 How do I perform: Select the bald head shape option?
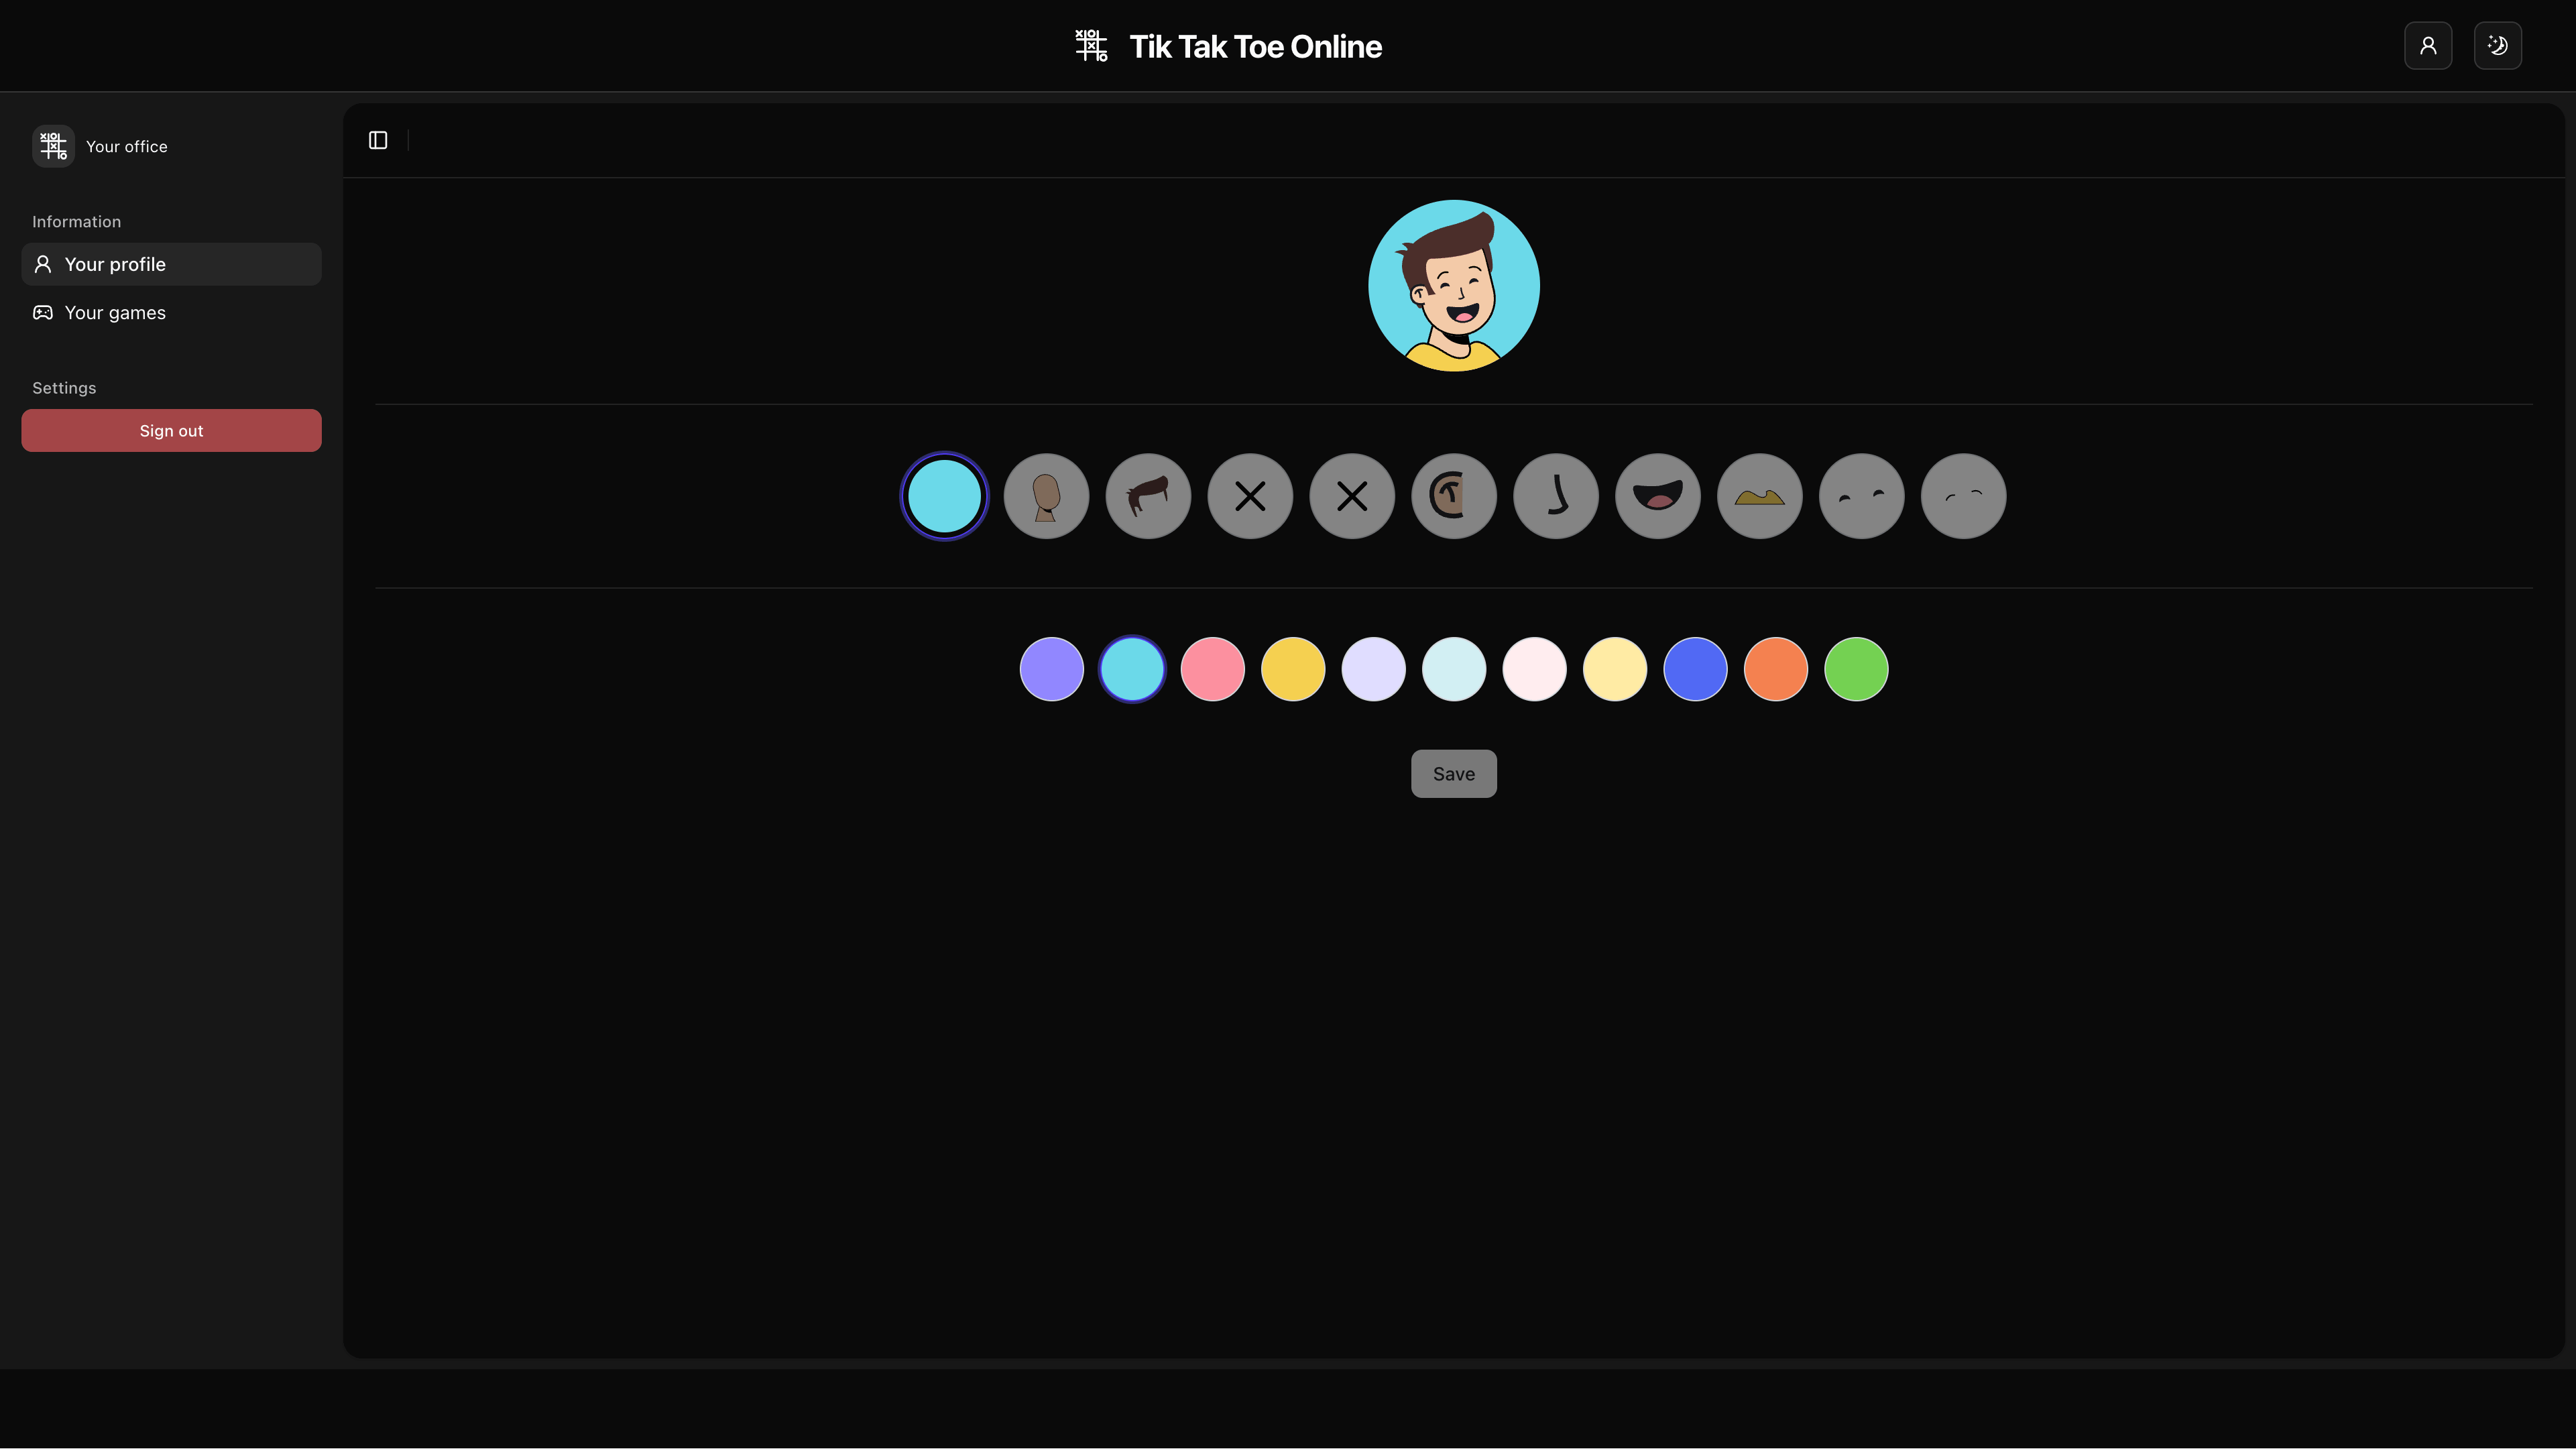pos(1046,495)
